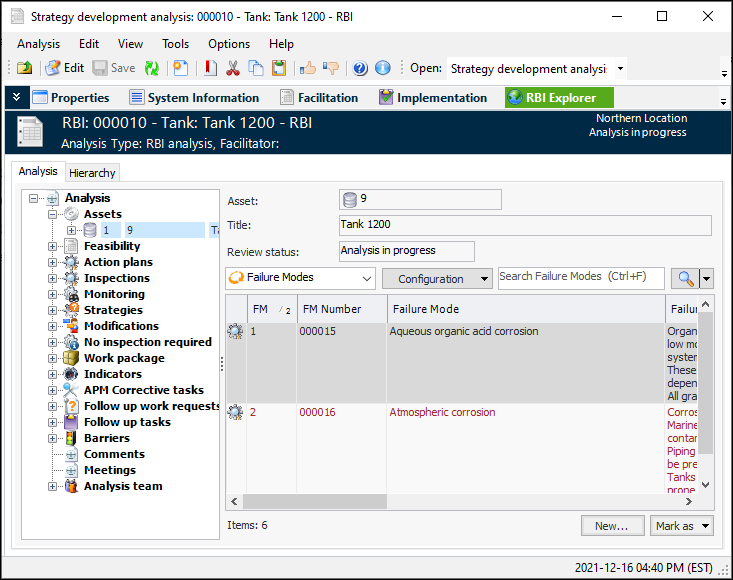This screenshot has height=580, width=733.
Task: Open the Tools menu
Action: (x=175, y=44)
